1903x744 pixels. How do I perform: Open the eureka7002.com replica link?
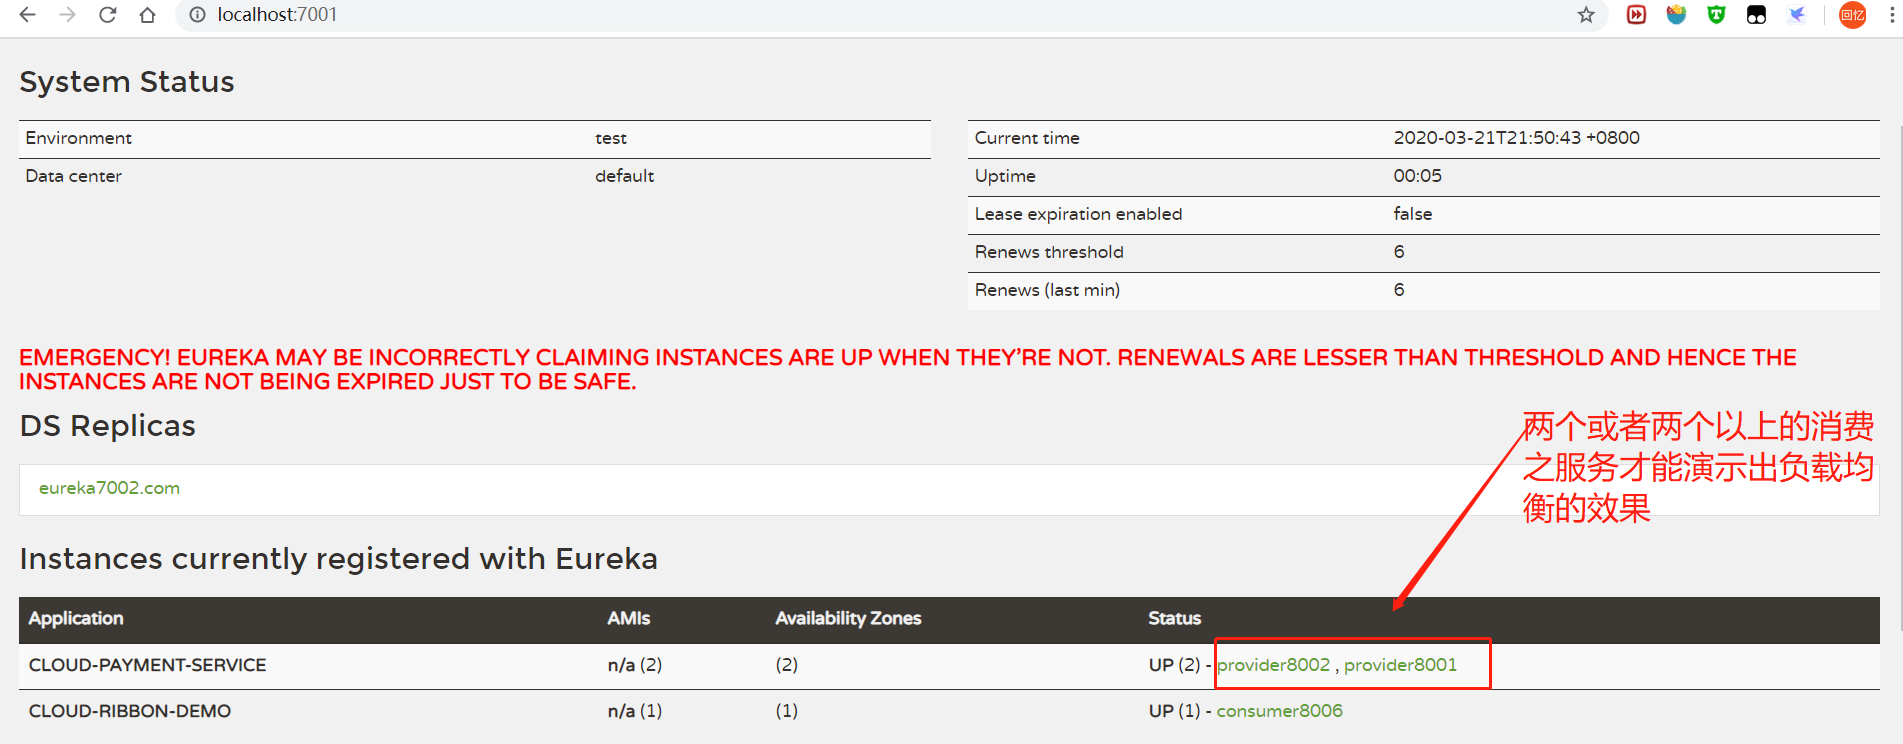(109, 488)
